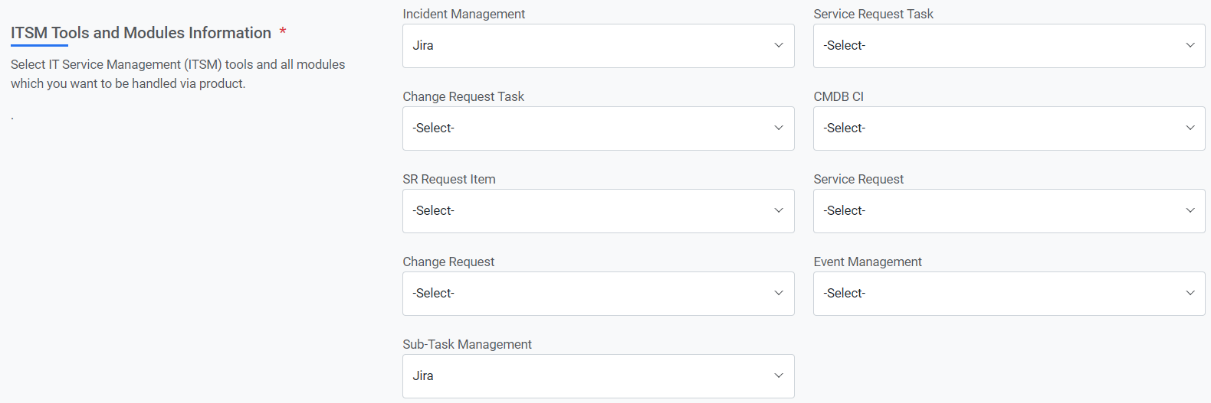This screenshot has height=403, width=1211.
Task: Open the Service Request dropdown
Action: [1009, 211]
